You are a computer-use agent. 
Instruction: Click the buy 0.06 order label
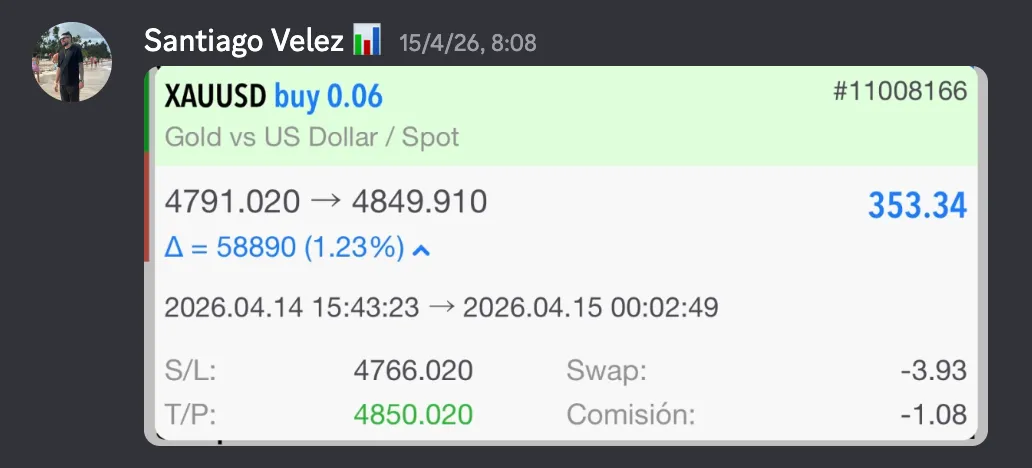[x=328, y=97]
